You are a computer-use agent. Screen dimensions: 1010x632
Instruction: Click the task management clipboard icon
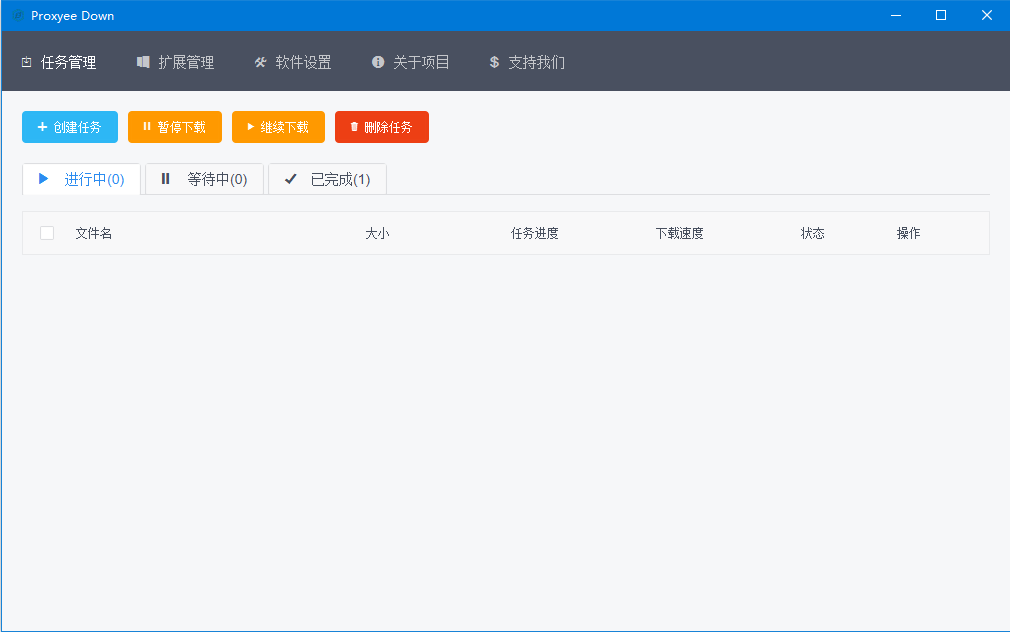(x=26, y=62)
